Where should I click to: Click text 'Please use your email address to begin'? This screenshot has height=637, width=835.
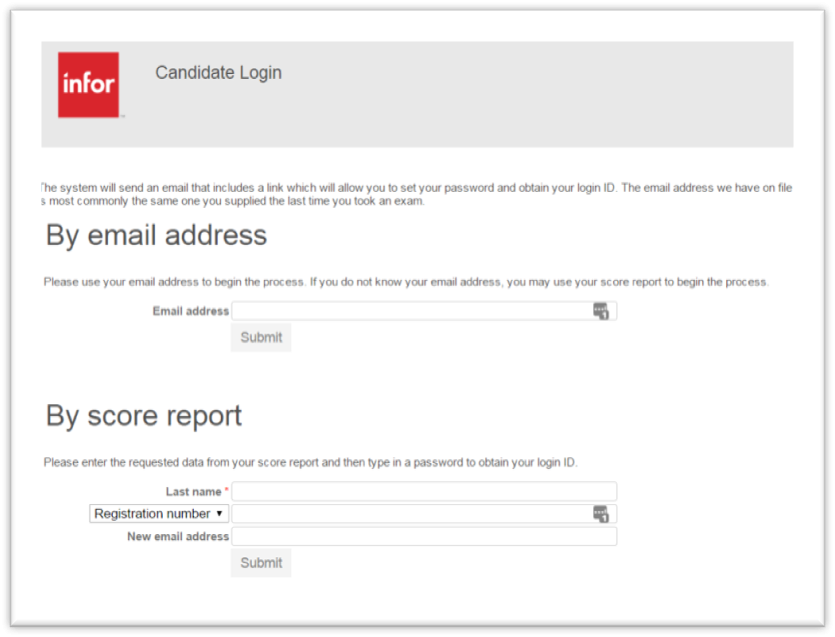coord(143,282)
